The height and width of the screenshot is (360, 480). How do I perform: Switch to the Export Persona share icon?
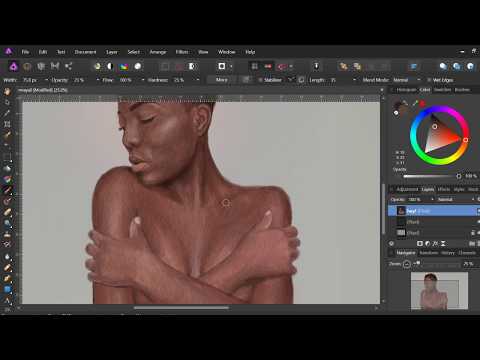tap(69, 66)
